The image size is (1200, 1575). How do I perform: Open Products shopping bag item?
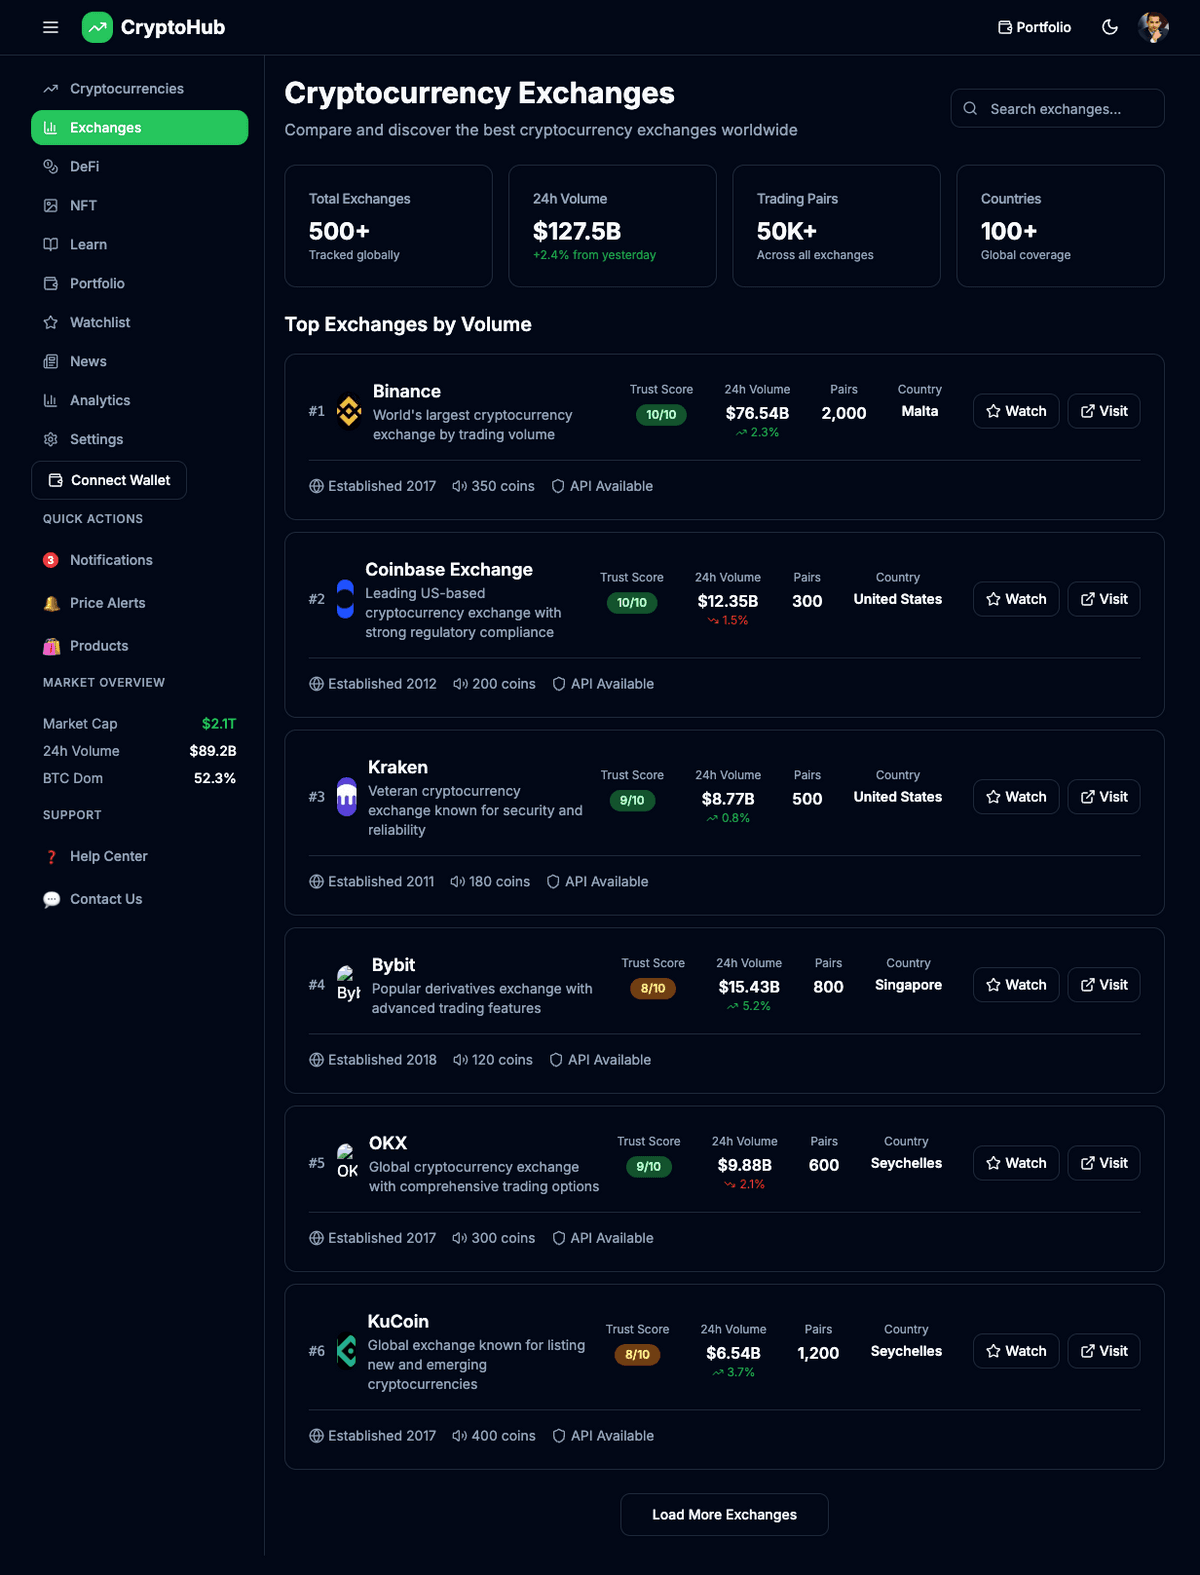click(x=139, y=646)
